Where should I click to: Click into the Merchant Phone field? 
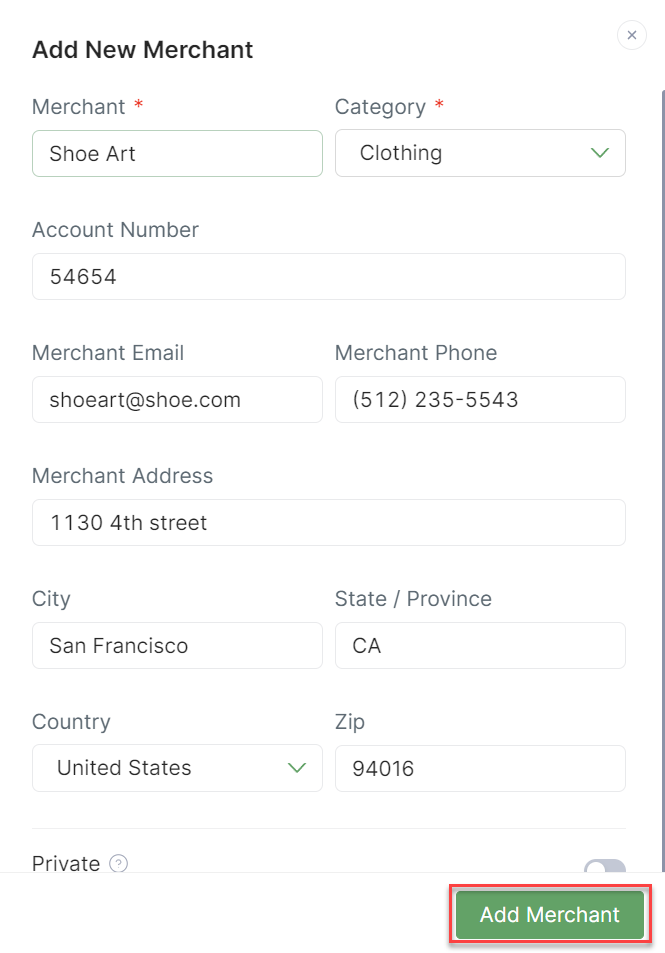point(479,400)
